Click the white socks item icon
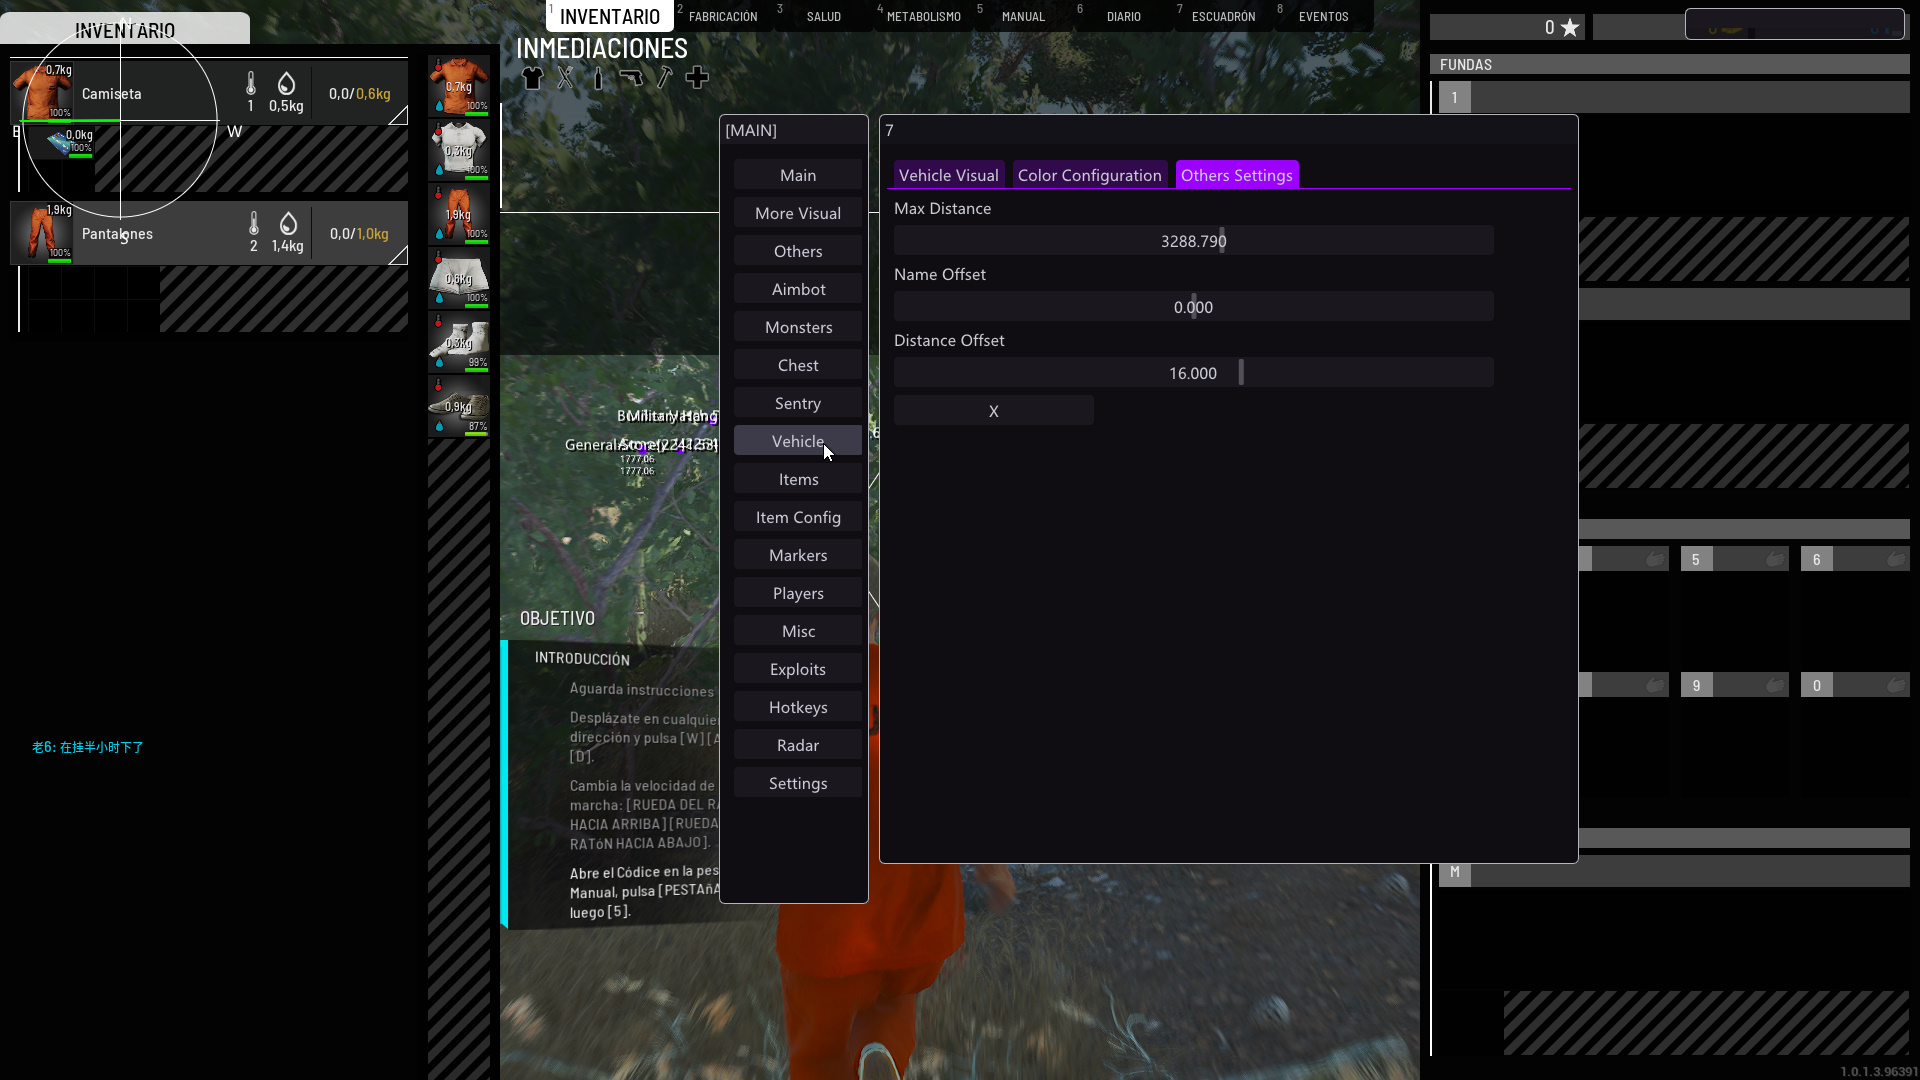1920x1080 pixels. 459,342
